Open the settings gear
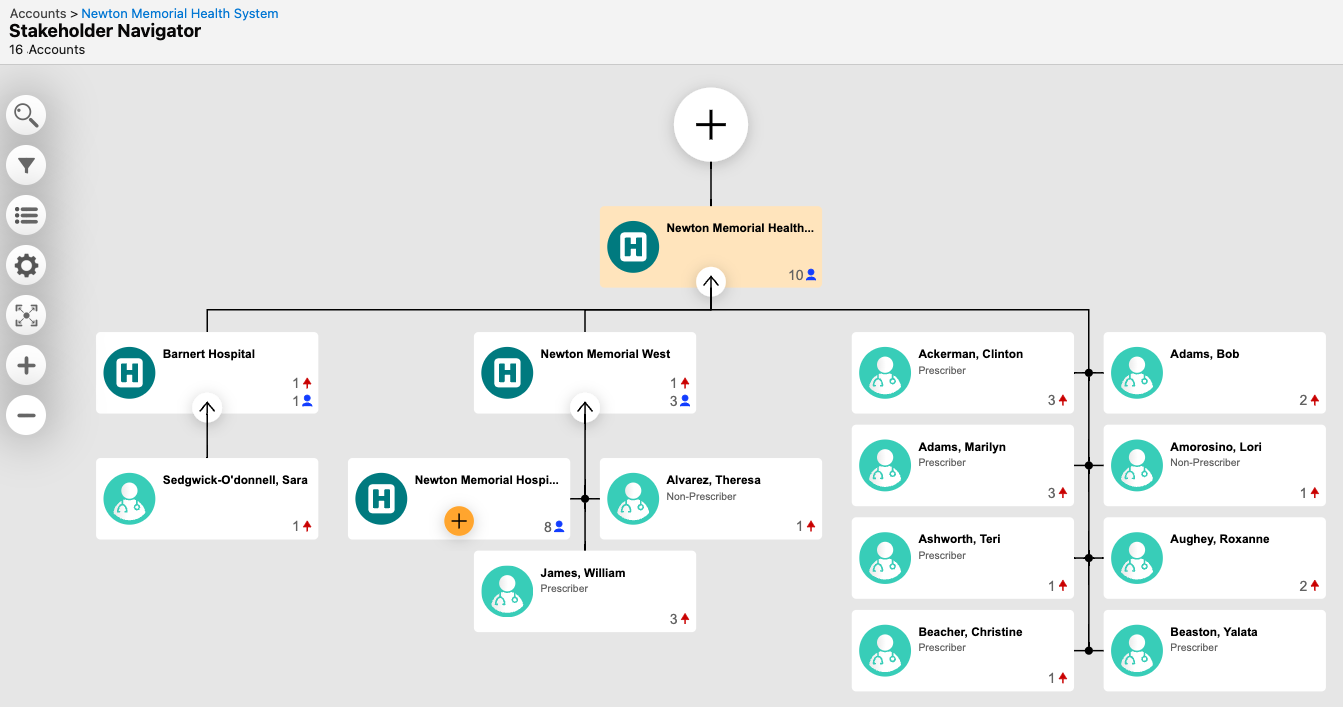The width and height of the screenshot is (1343, 707). (x=26, y=265)
